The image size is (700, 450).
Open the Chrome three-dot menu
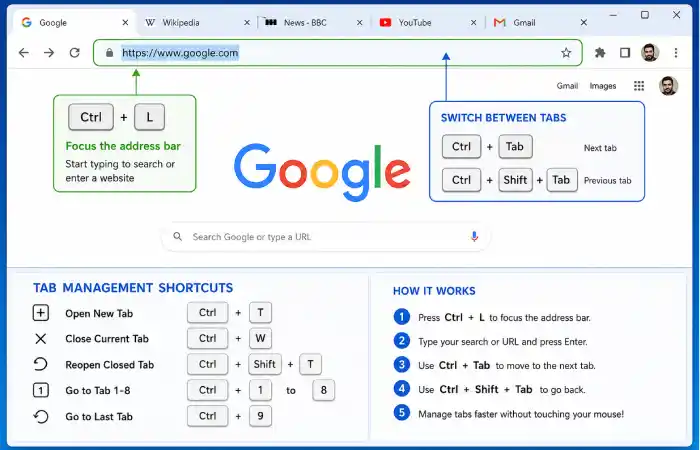click(676, 53)
